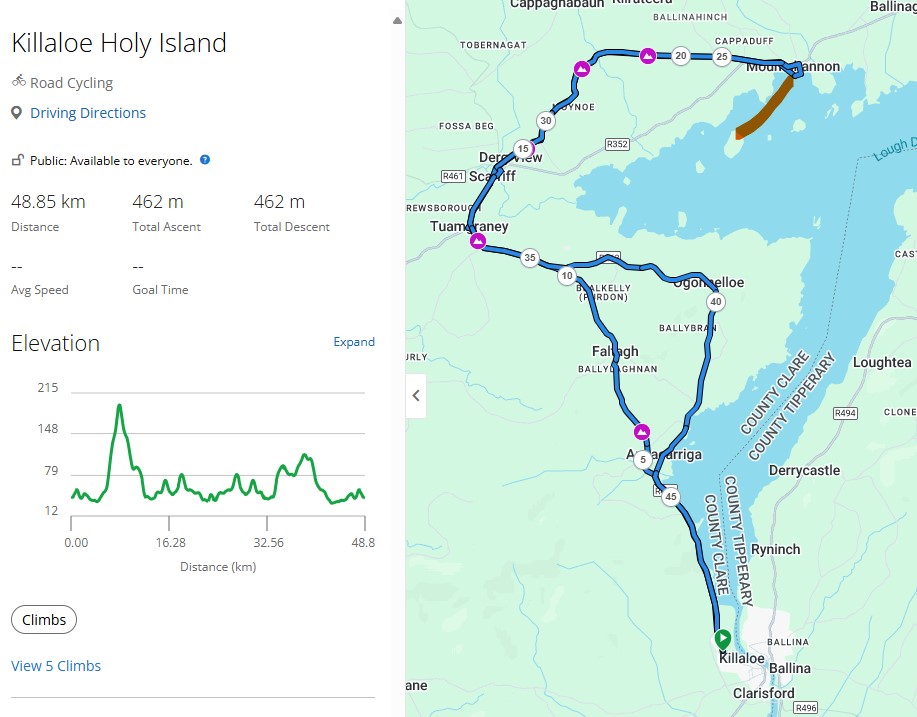Click the 40 km distance marker
This screenshot has width=917, height=717.
coord(715,302)
